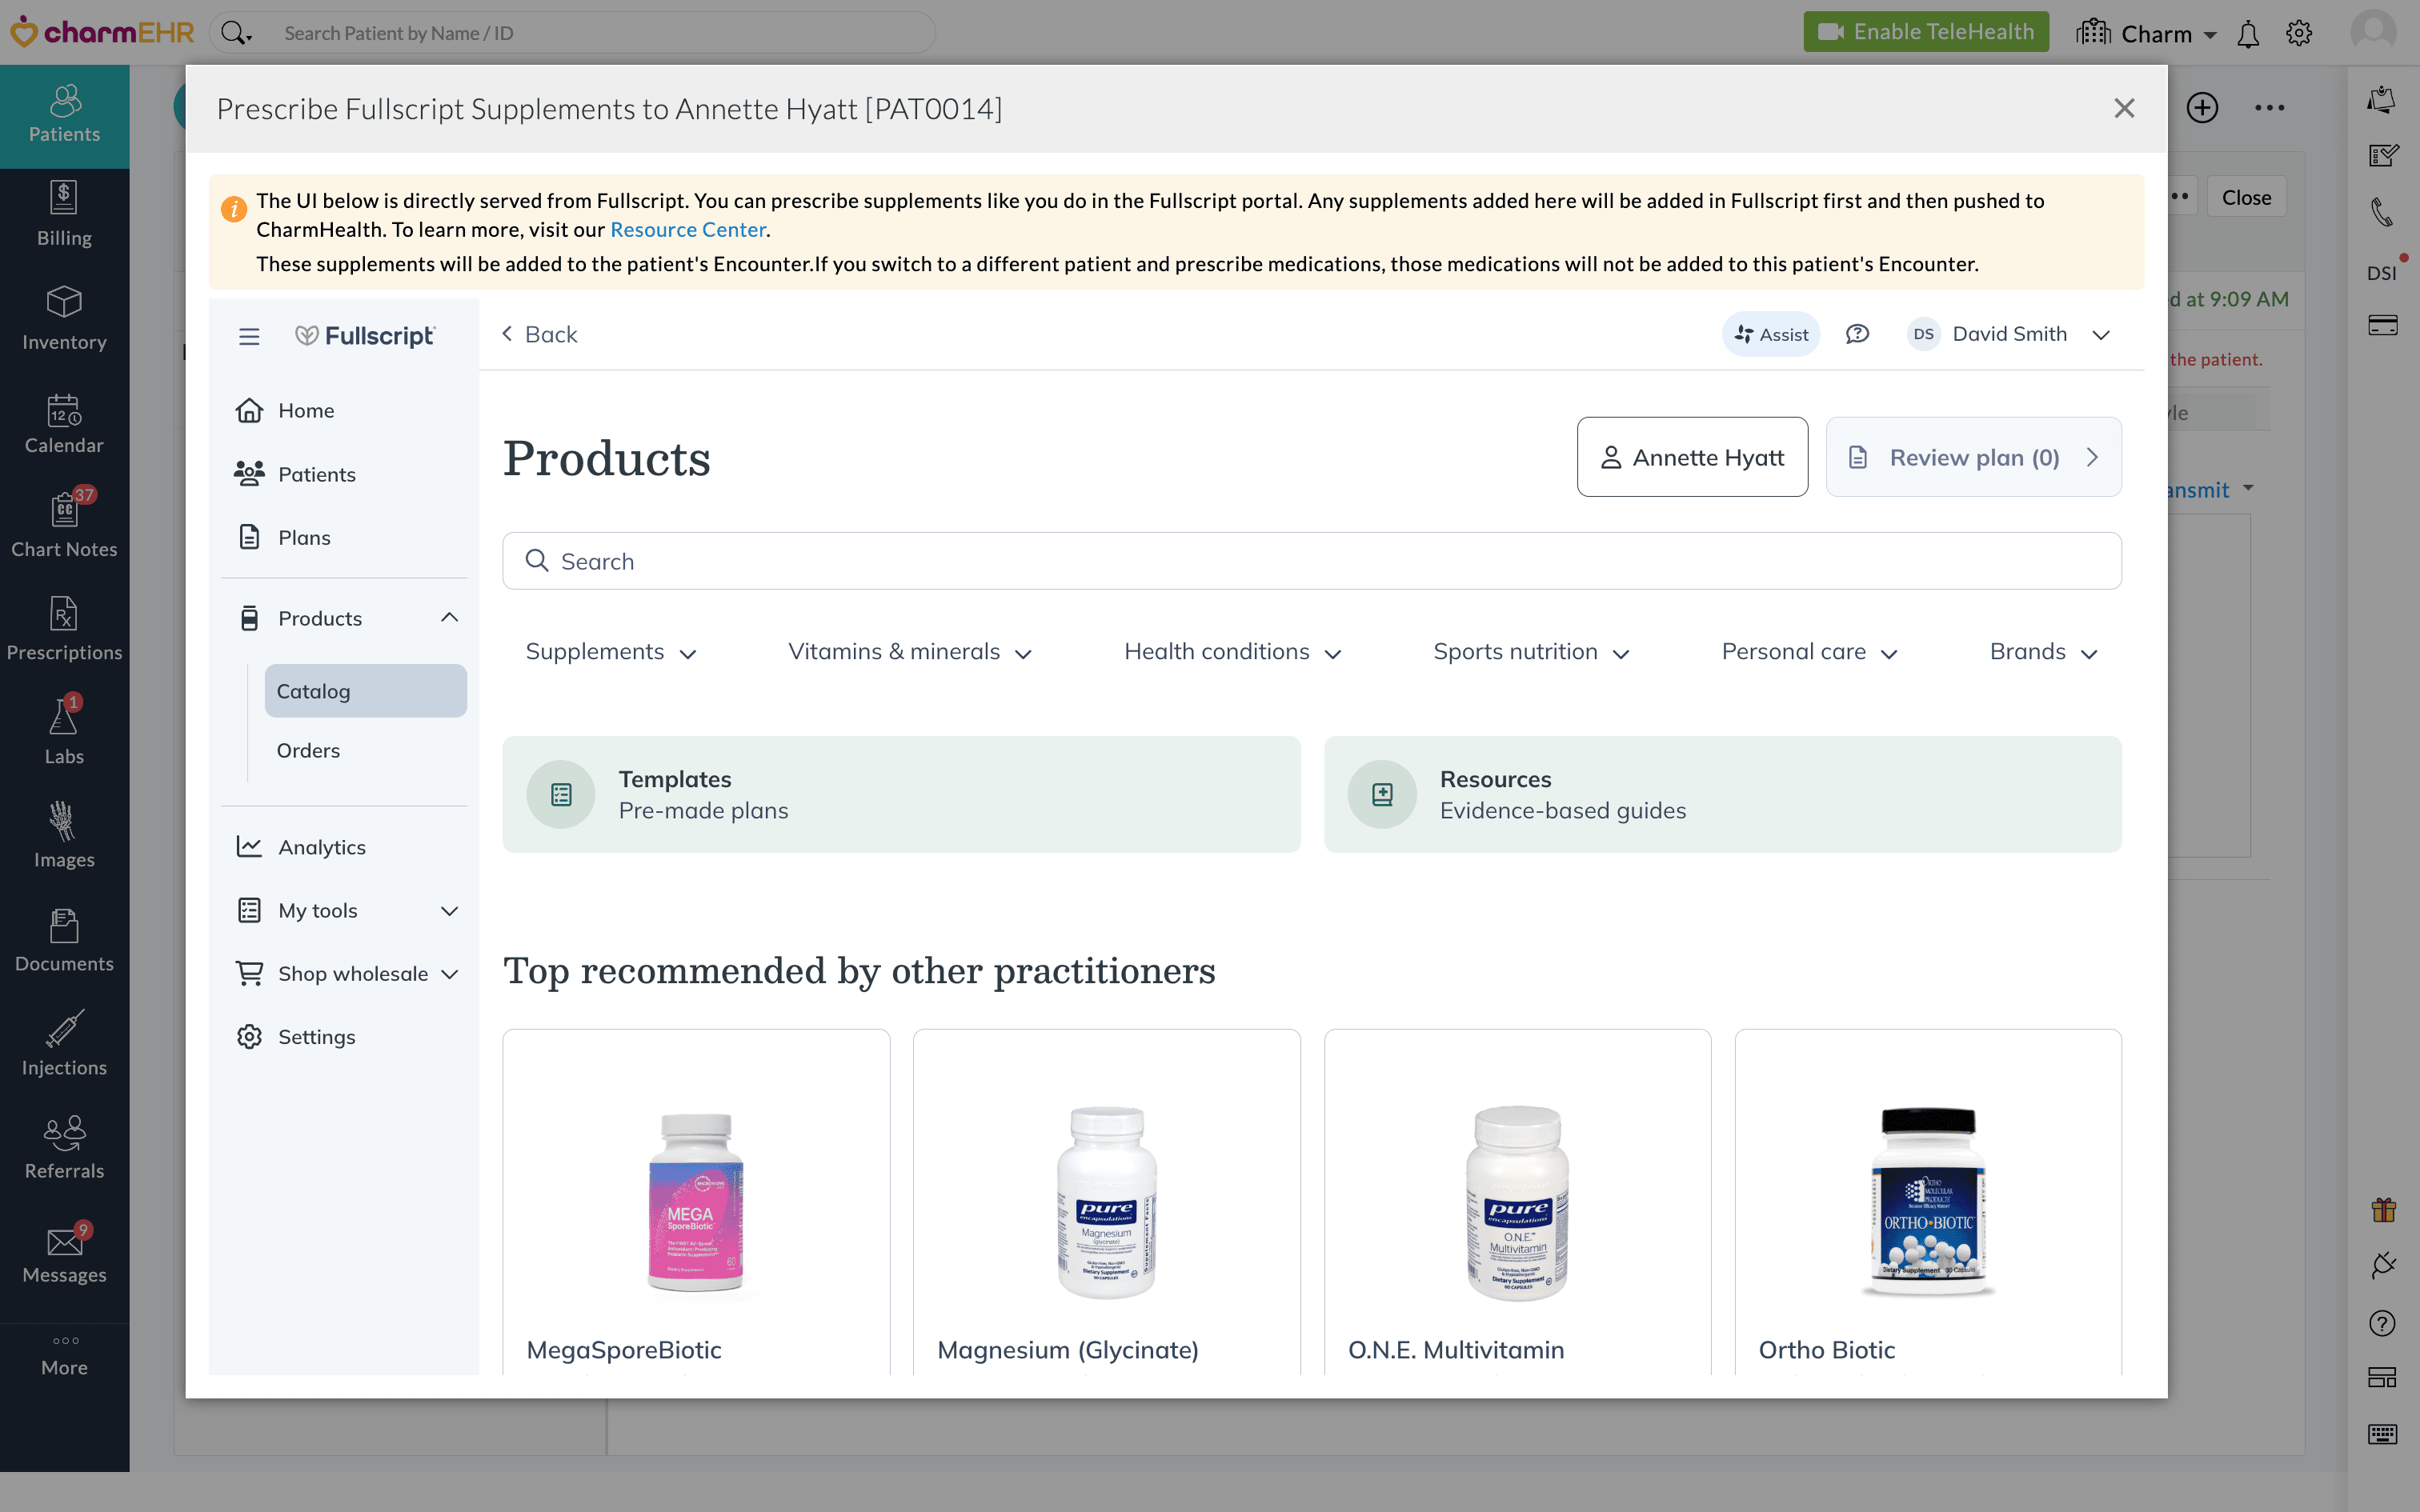Open the Referrals section

tap(64, 1150)
